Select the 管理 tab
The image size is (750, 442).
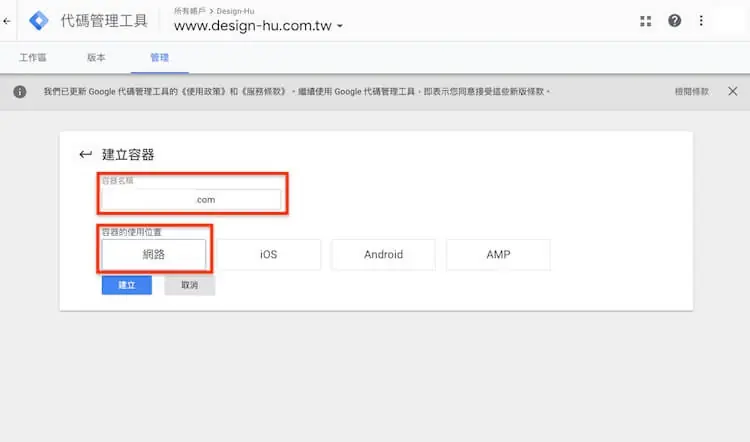[159, 57]
